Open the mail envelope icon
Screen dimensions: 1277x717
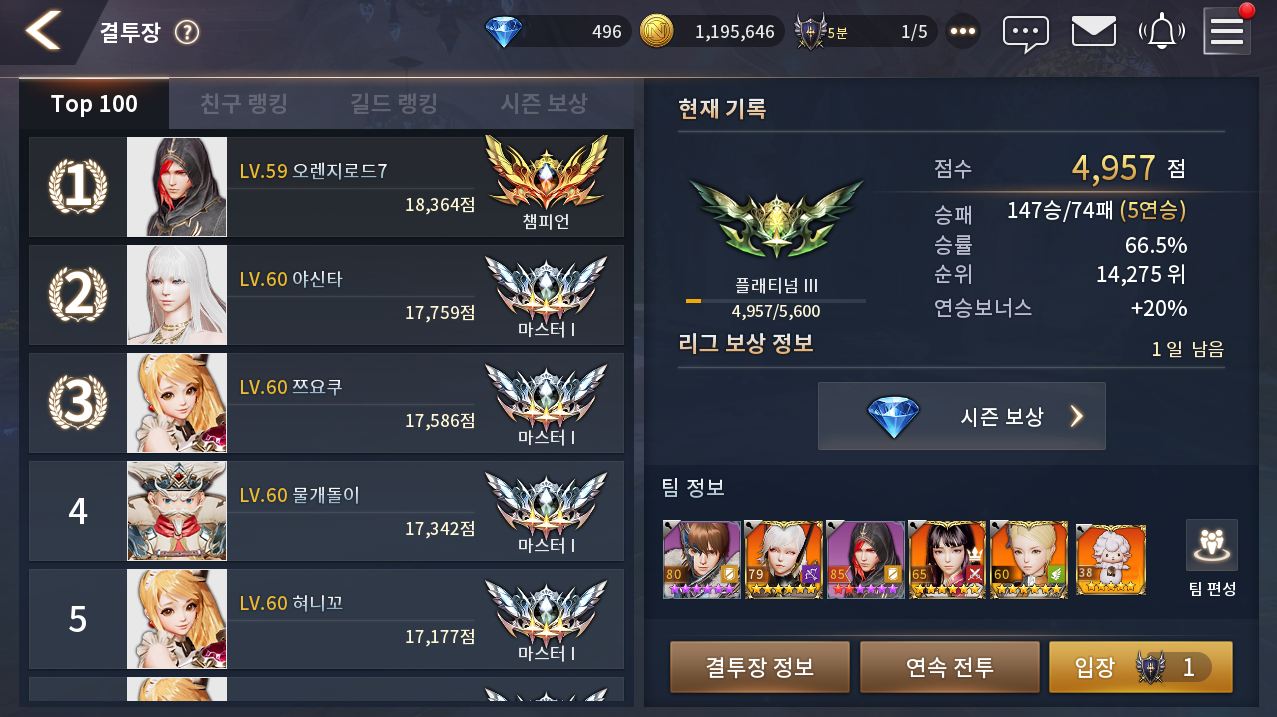click(1094, 32)
